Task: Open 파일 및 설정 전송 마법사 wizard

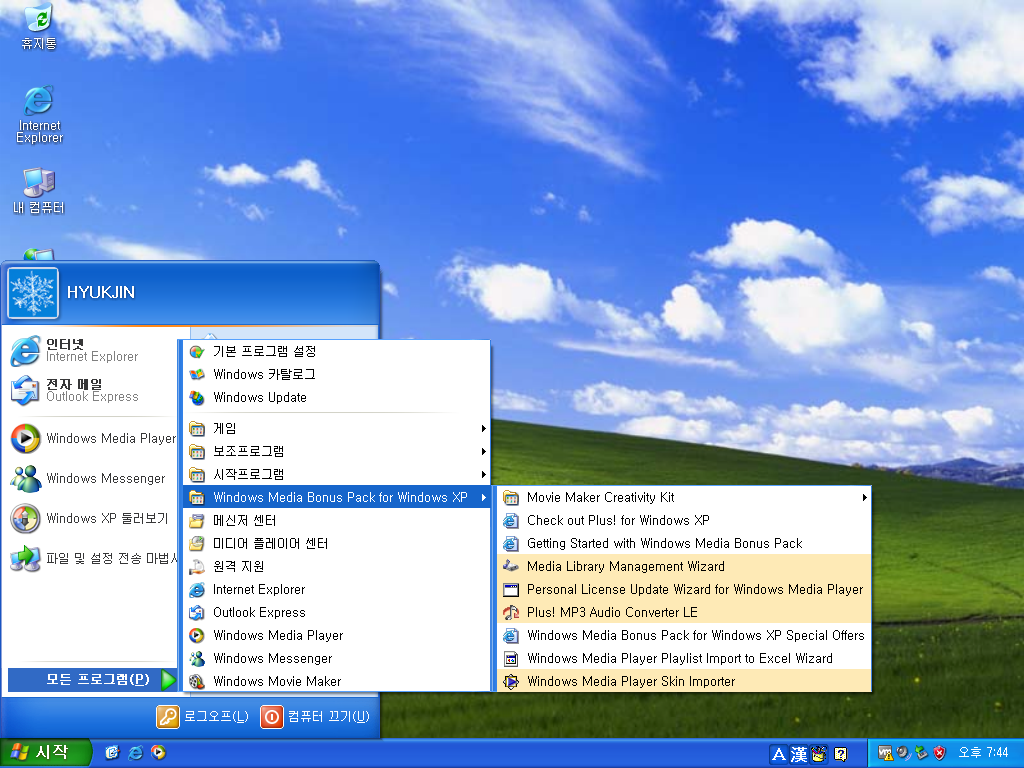Action: [93, 558]
